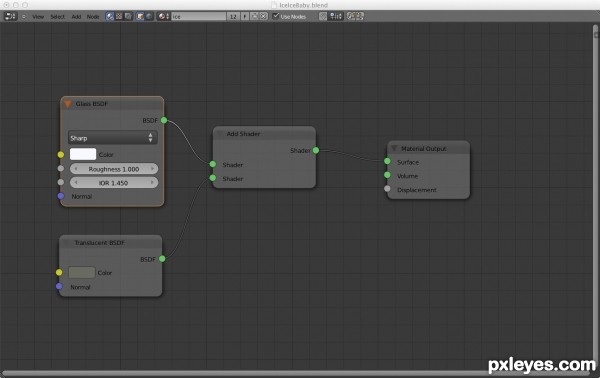
Task: Click second Shader input socket of Add Shader
Action: 213,178
